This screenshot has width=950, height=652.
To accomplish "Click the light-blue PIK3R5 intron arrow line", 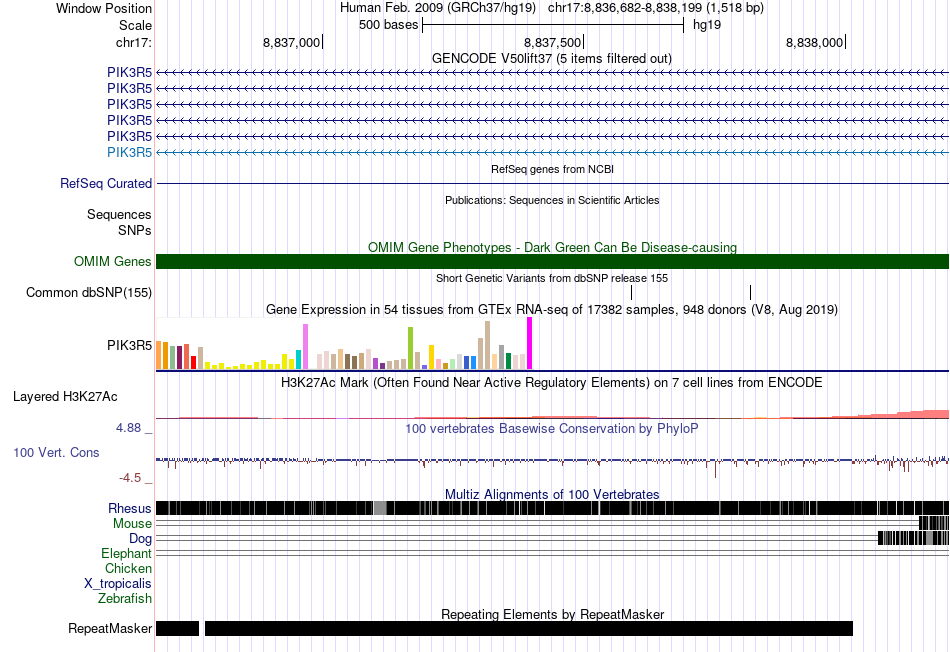I will click(x=553, y=153).
